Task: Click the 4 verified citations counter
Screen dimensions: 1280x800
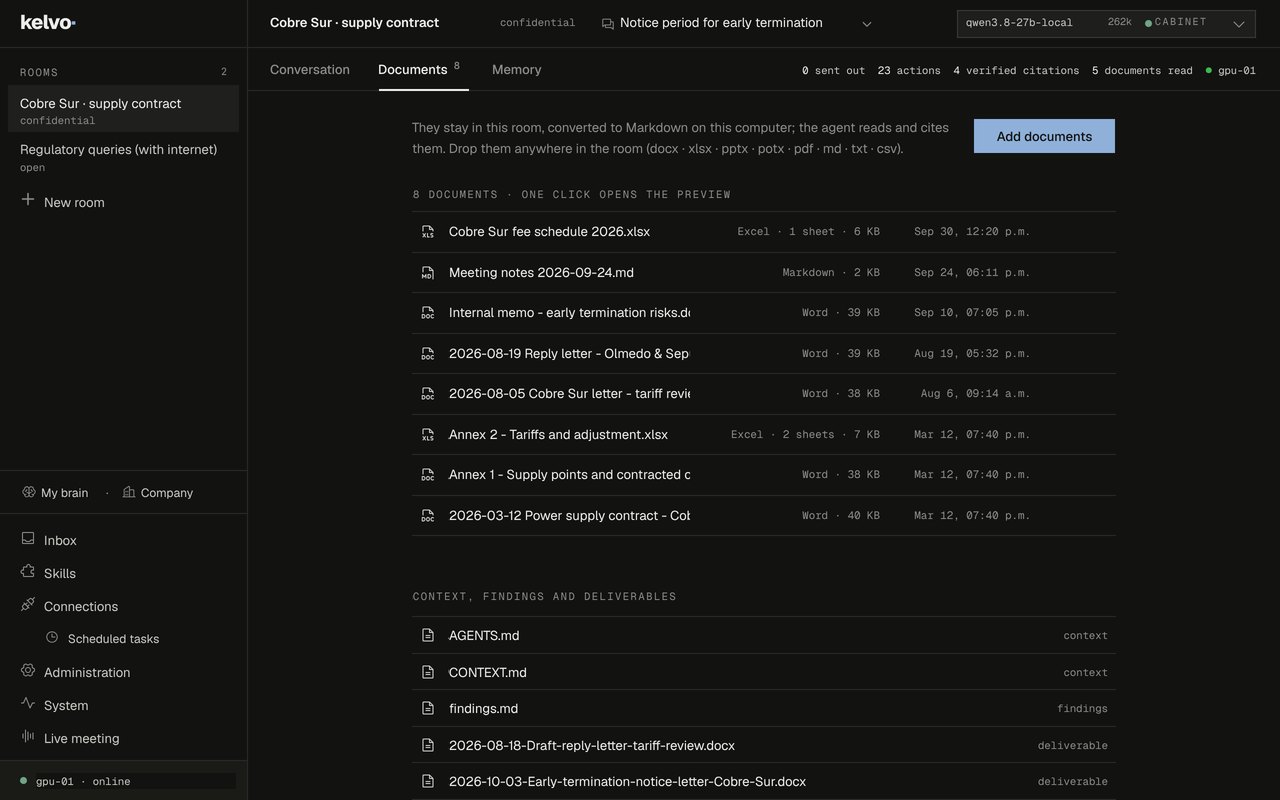Action: pyautogui.click(x=1016, y=71)
